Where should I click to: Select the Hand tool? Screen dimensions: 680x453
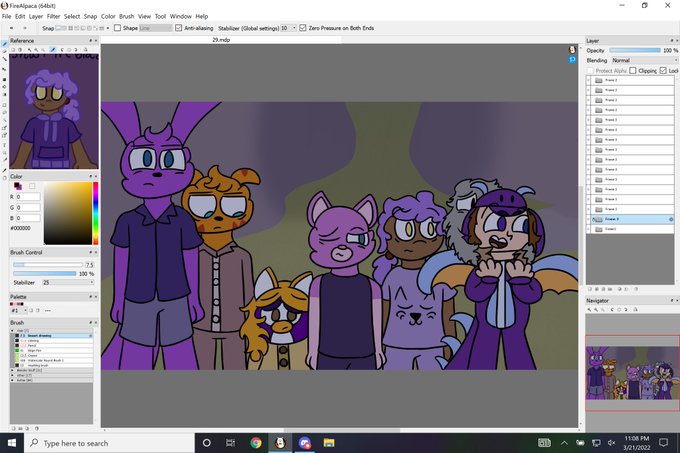(x=4, y=178)
